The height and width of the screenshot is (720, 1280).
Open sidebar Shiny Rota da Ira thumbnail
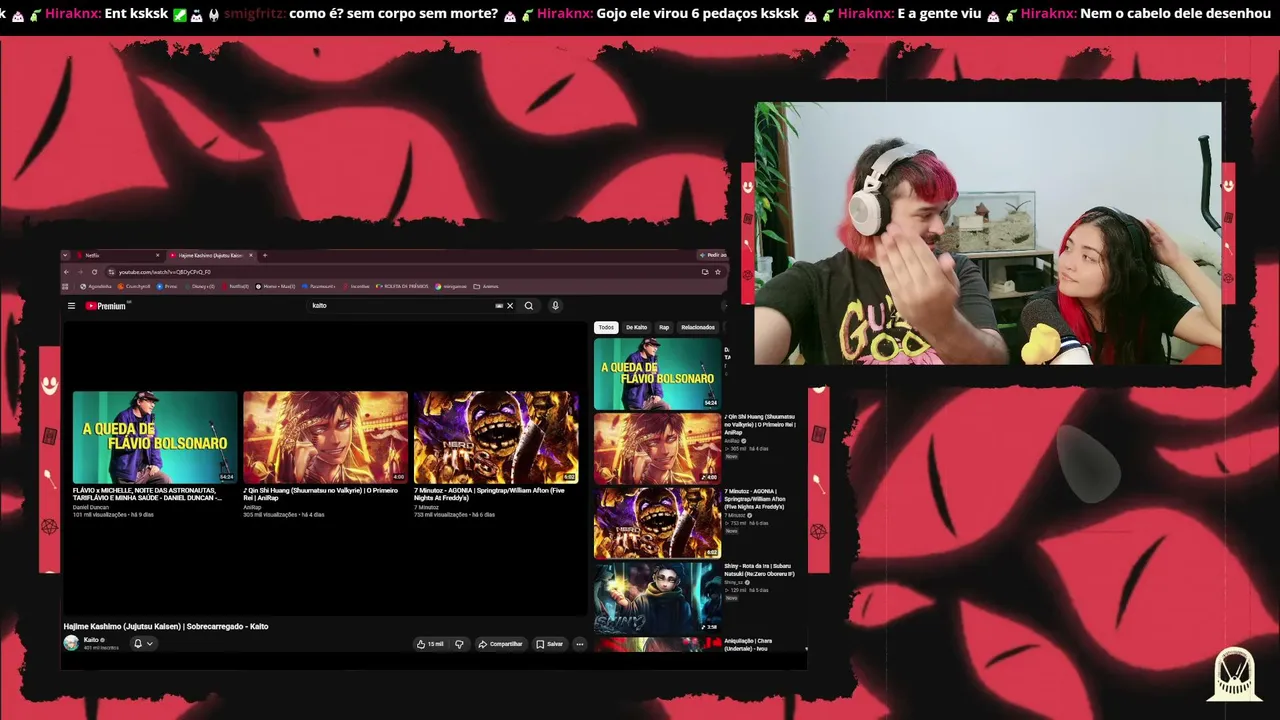657,597
